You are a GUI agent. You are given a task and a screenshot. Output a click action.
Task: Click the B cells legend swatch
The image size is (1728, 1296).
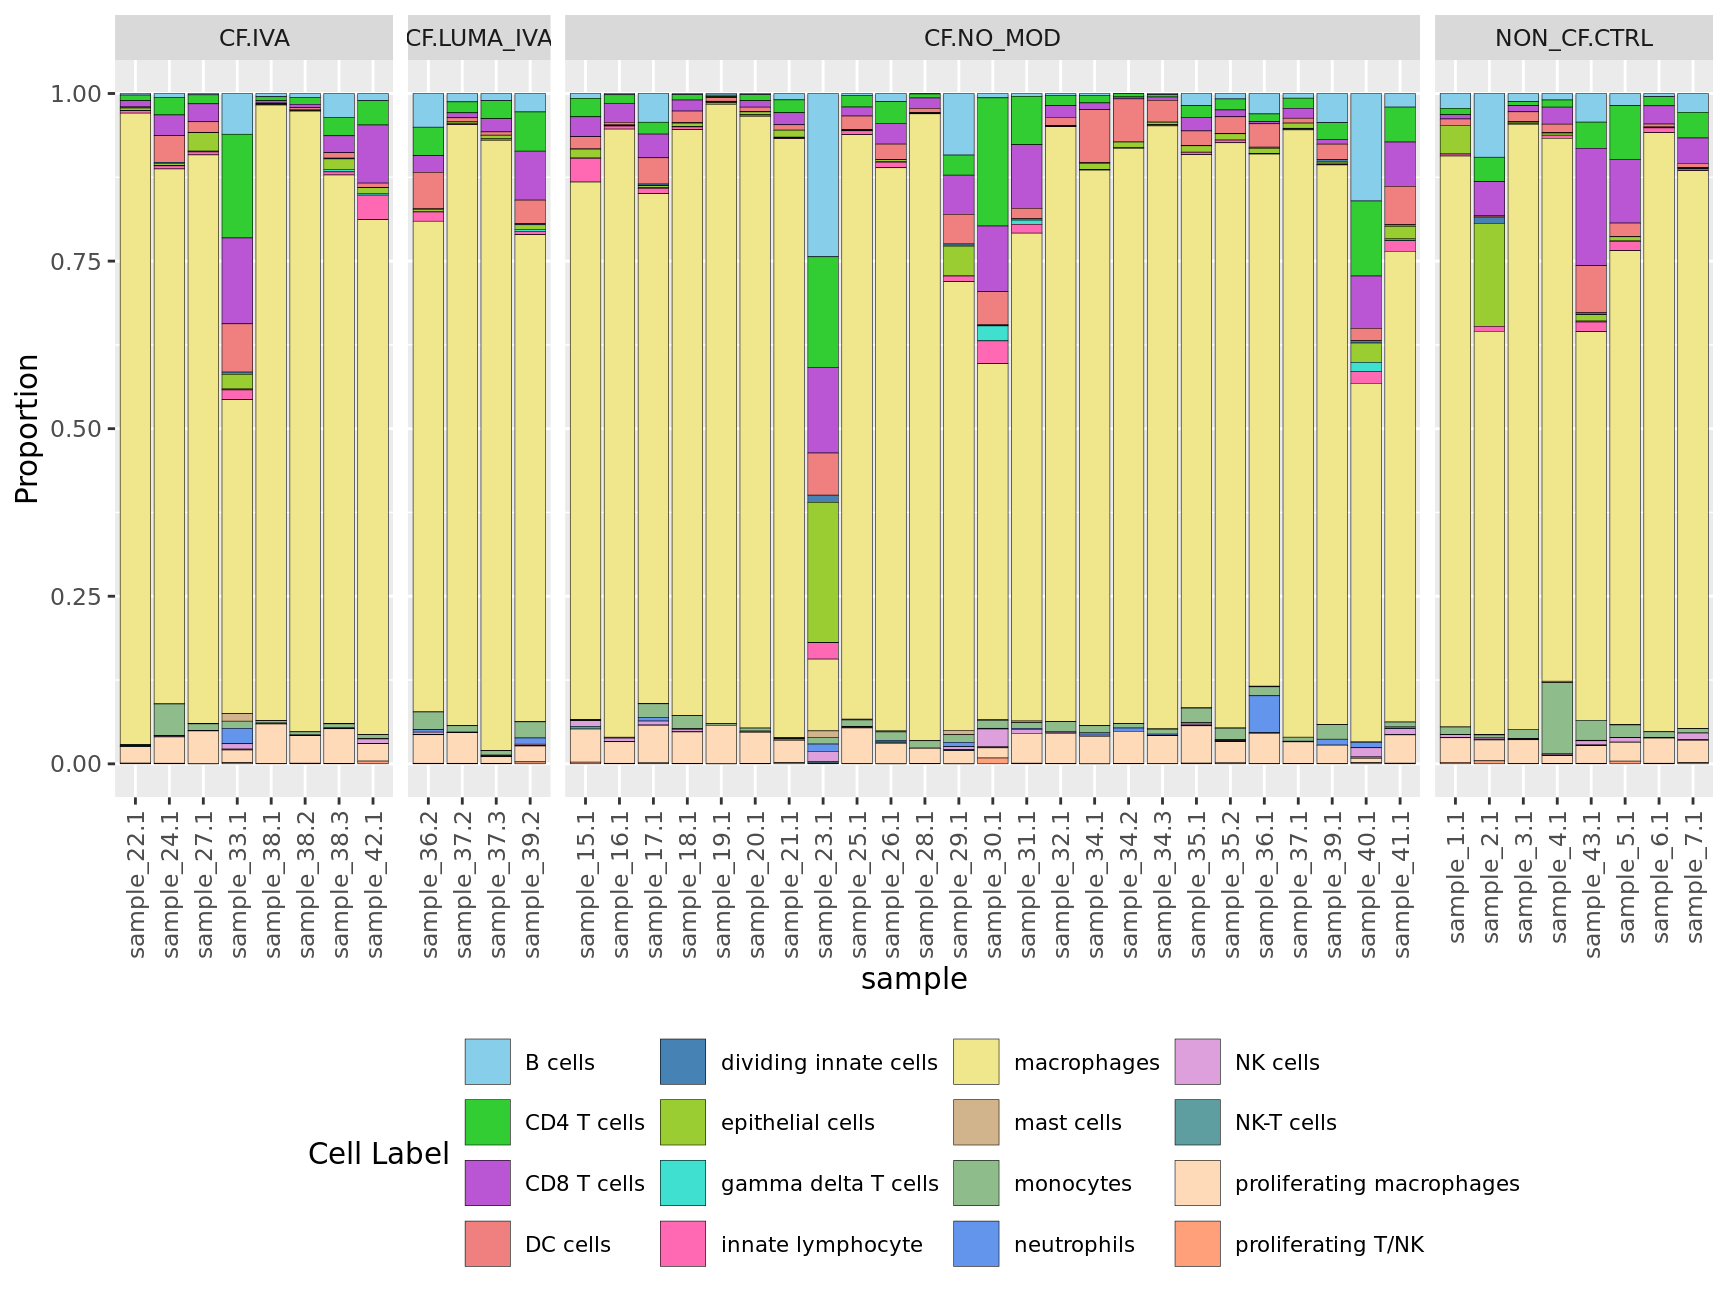coord(487,1062)
